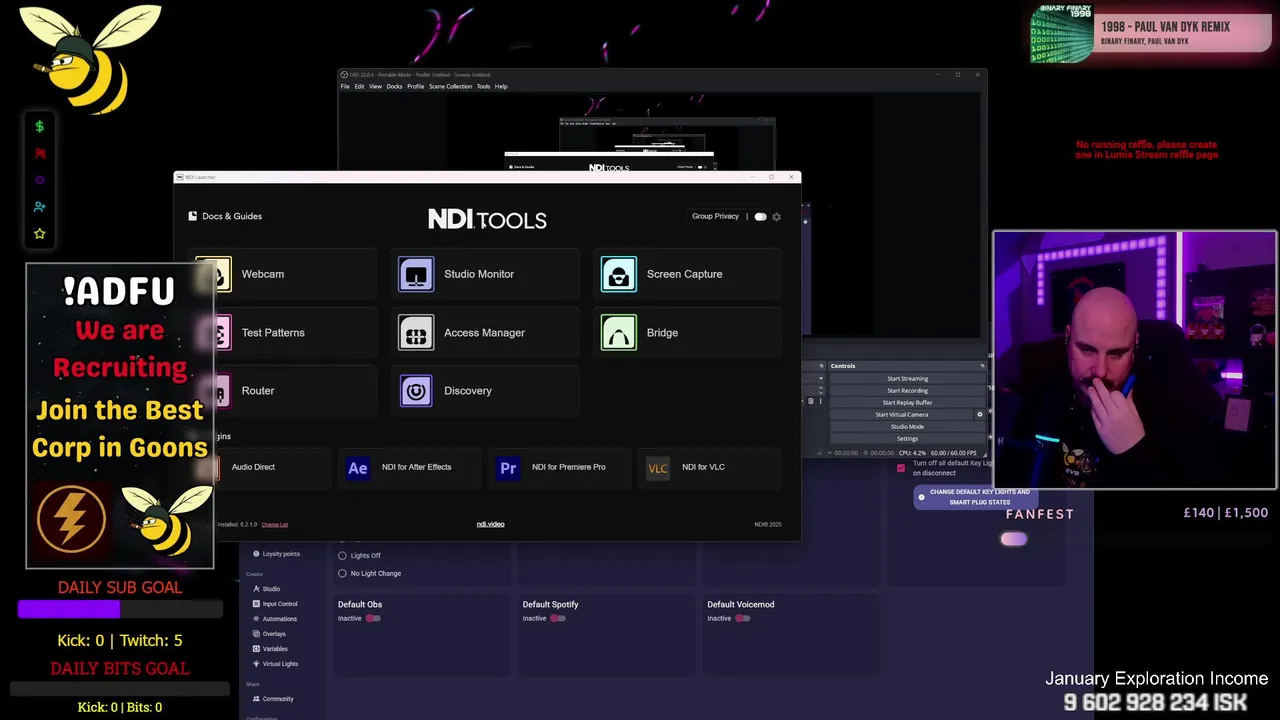Open the Edit menu in OBS

click(359, 86)
